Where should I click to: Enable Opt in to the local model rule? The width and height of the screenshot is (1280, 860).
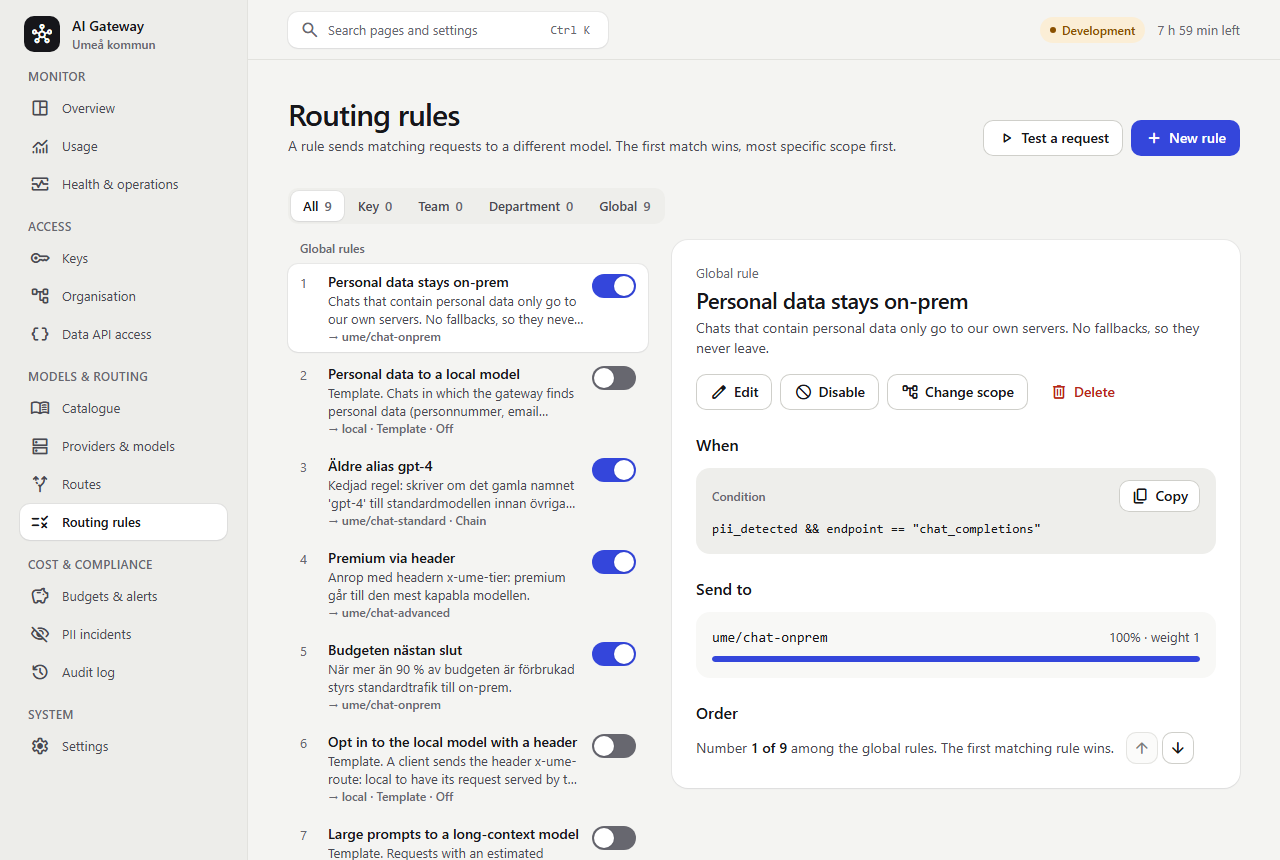[x=614, y=746]
